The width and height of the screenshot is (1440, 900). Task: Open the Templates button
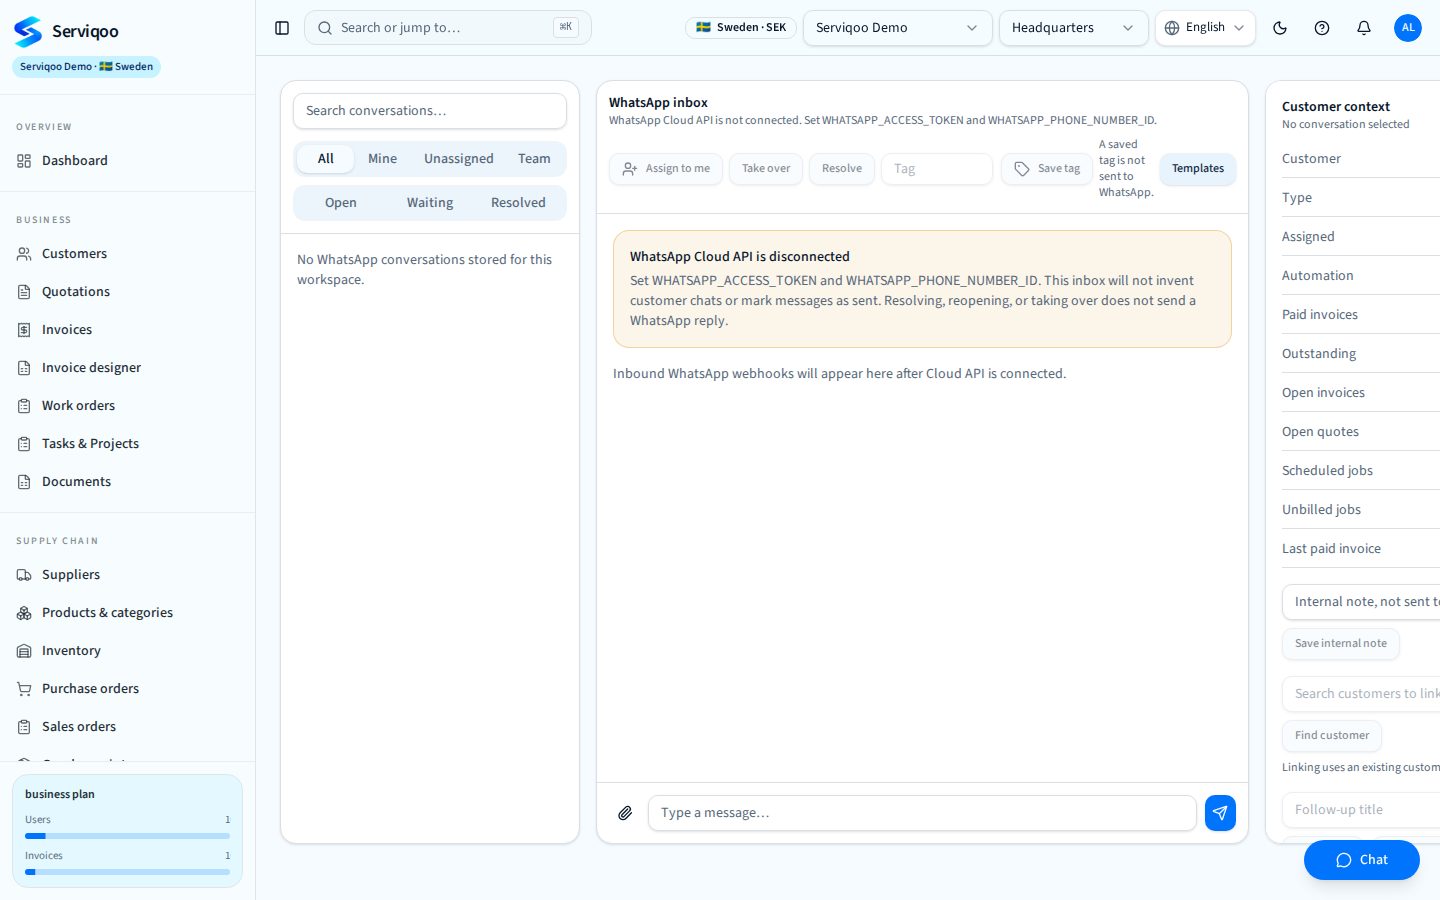pyautogui.click(x=1198, y=169)
